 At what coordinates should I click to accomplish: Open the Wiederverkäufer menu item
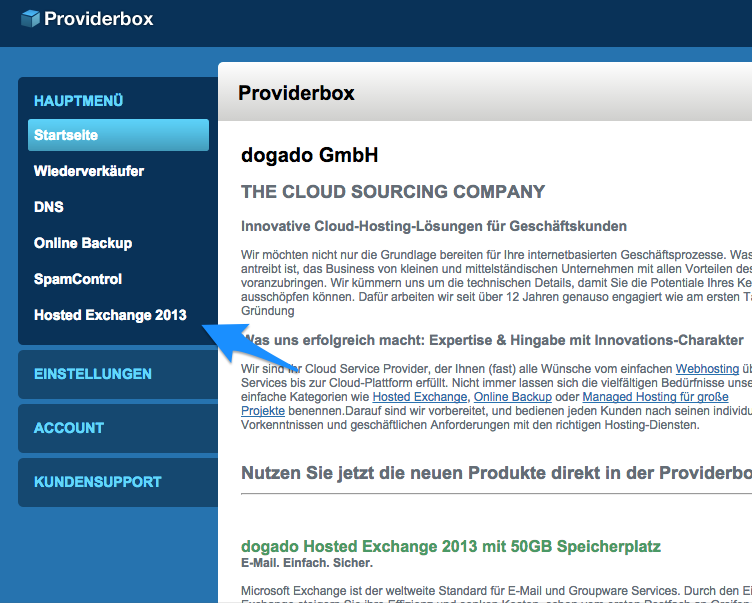pyautogui.click(x=89, y=171)
